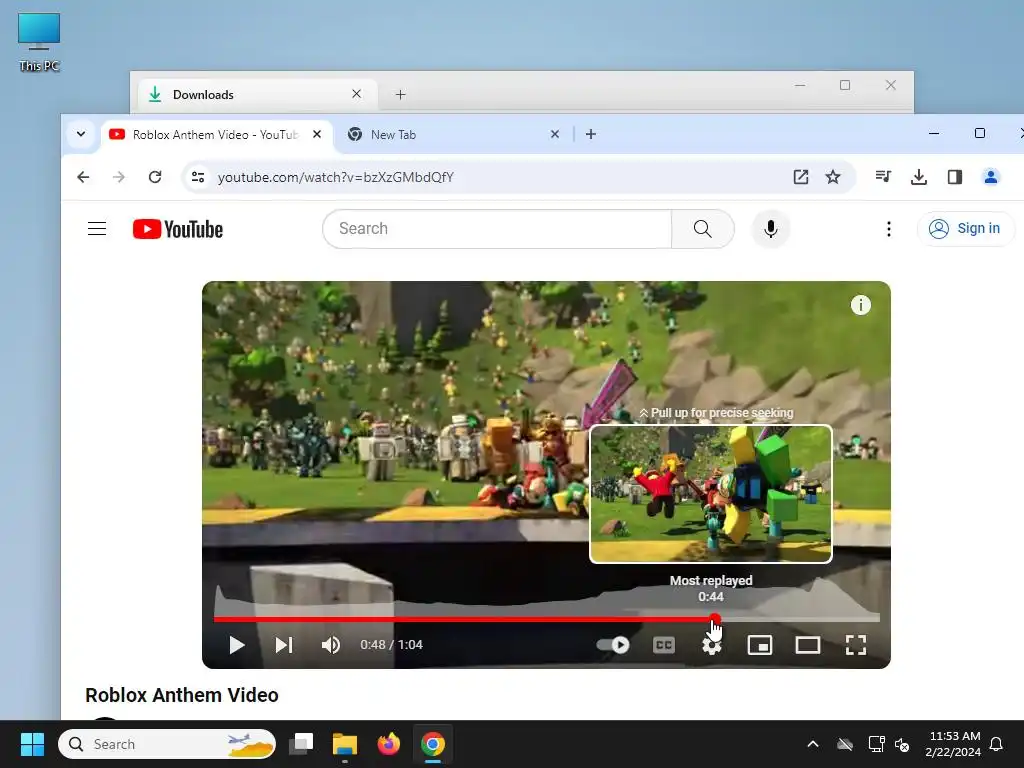Screen dimensions: 1024x768
Task: Add a new tab in the Downloads window
Action: pyautogui.click(x=400, y=95)
